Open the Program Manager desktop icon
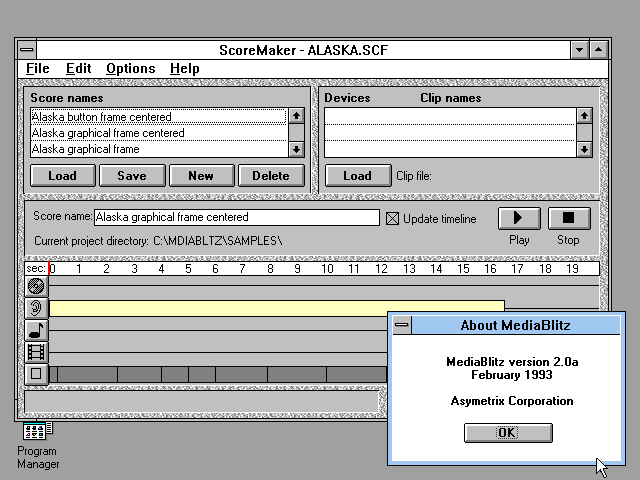Image resolution: width=640 pixels, height=480 pixels. [38, 431]
